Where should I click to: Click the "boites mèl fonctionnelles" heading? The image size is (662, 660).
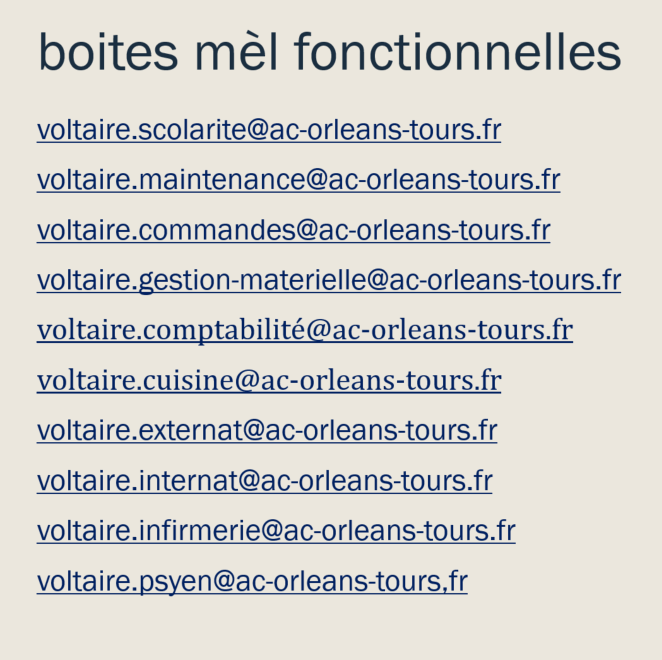(330, 52)
